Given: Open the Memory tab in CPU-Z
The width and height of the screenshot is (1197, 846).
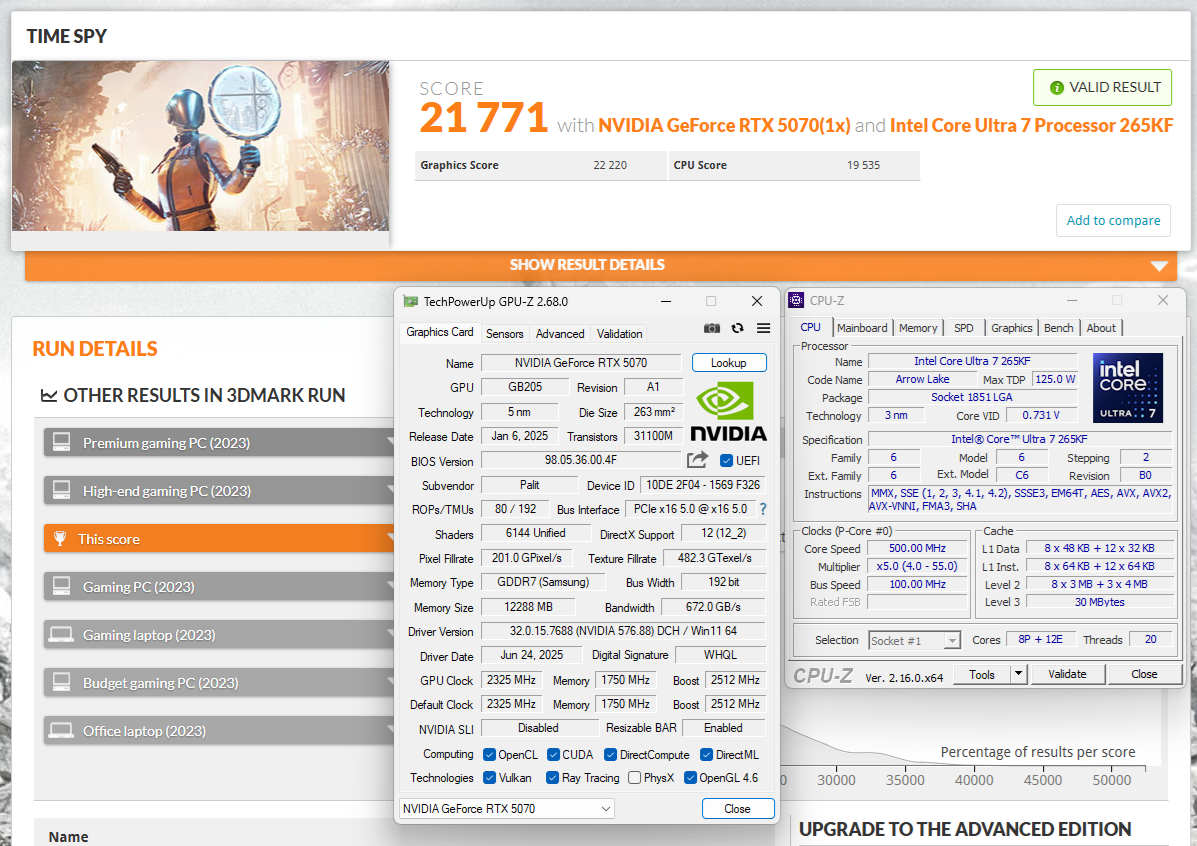Looking at the screenshot, I should point(917,328).
